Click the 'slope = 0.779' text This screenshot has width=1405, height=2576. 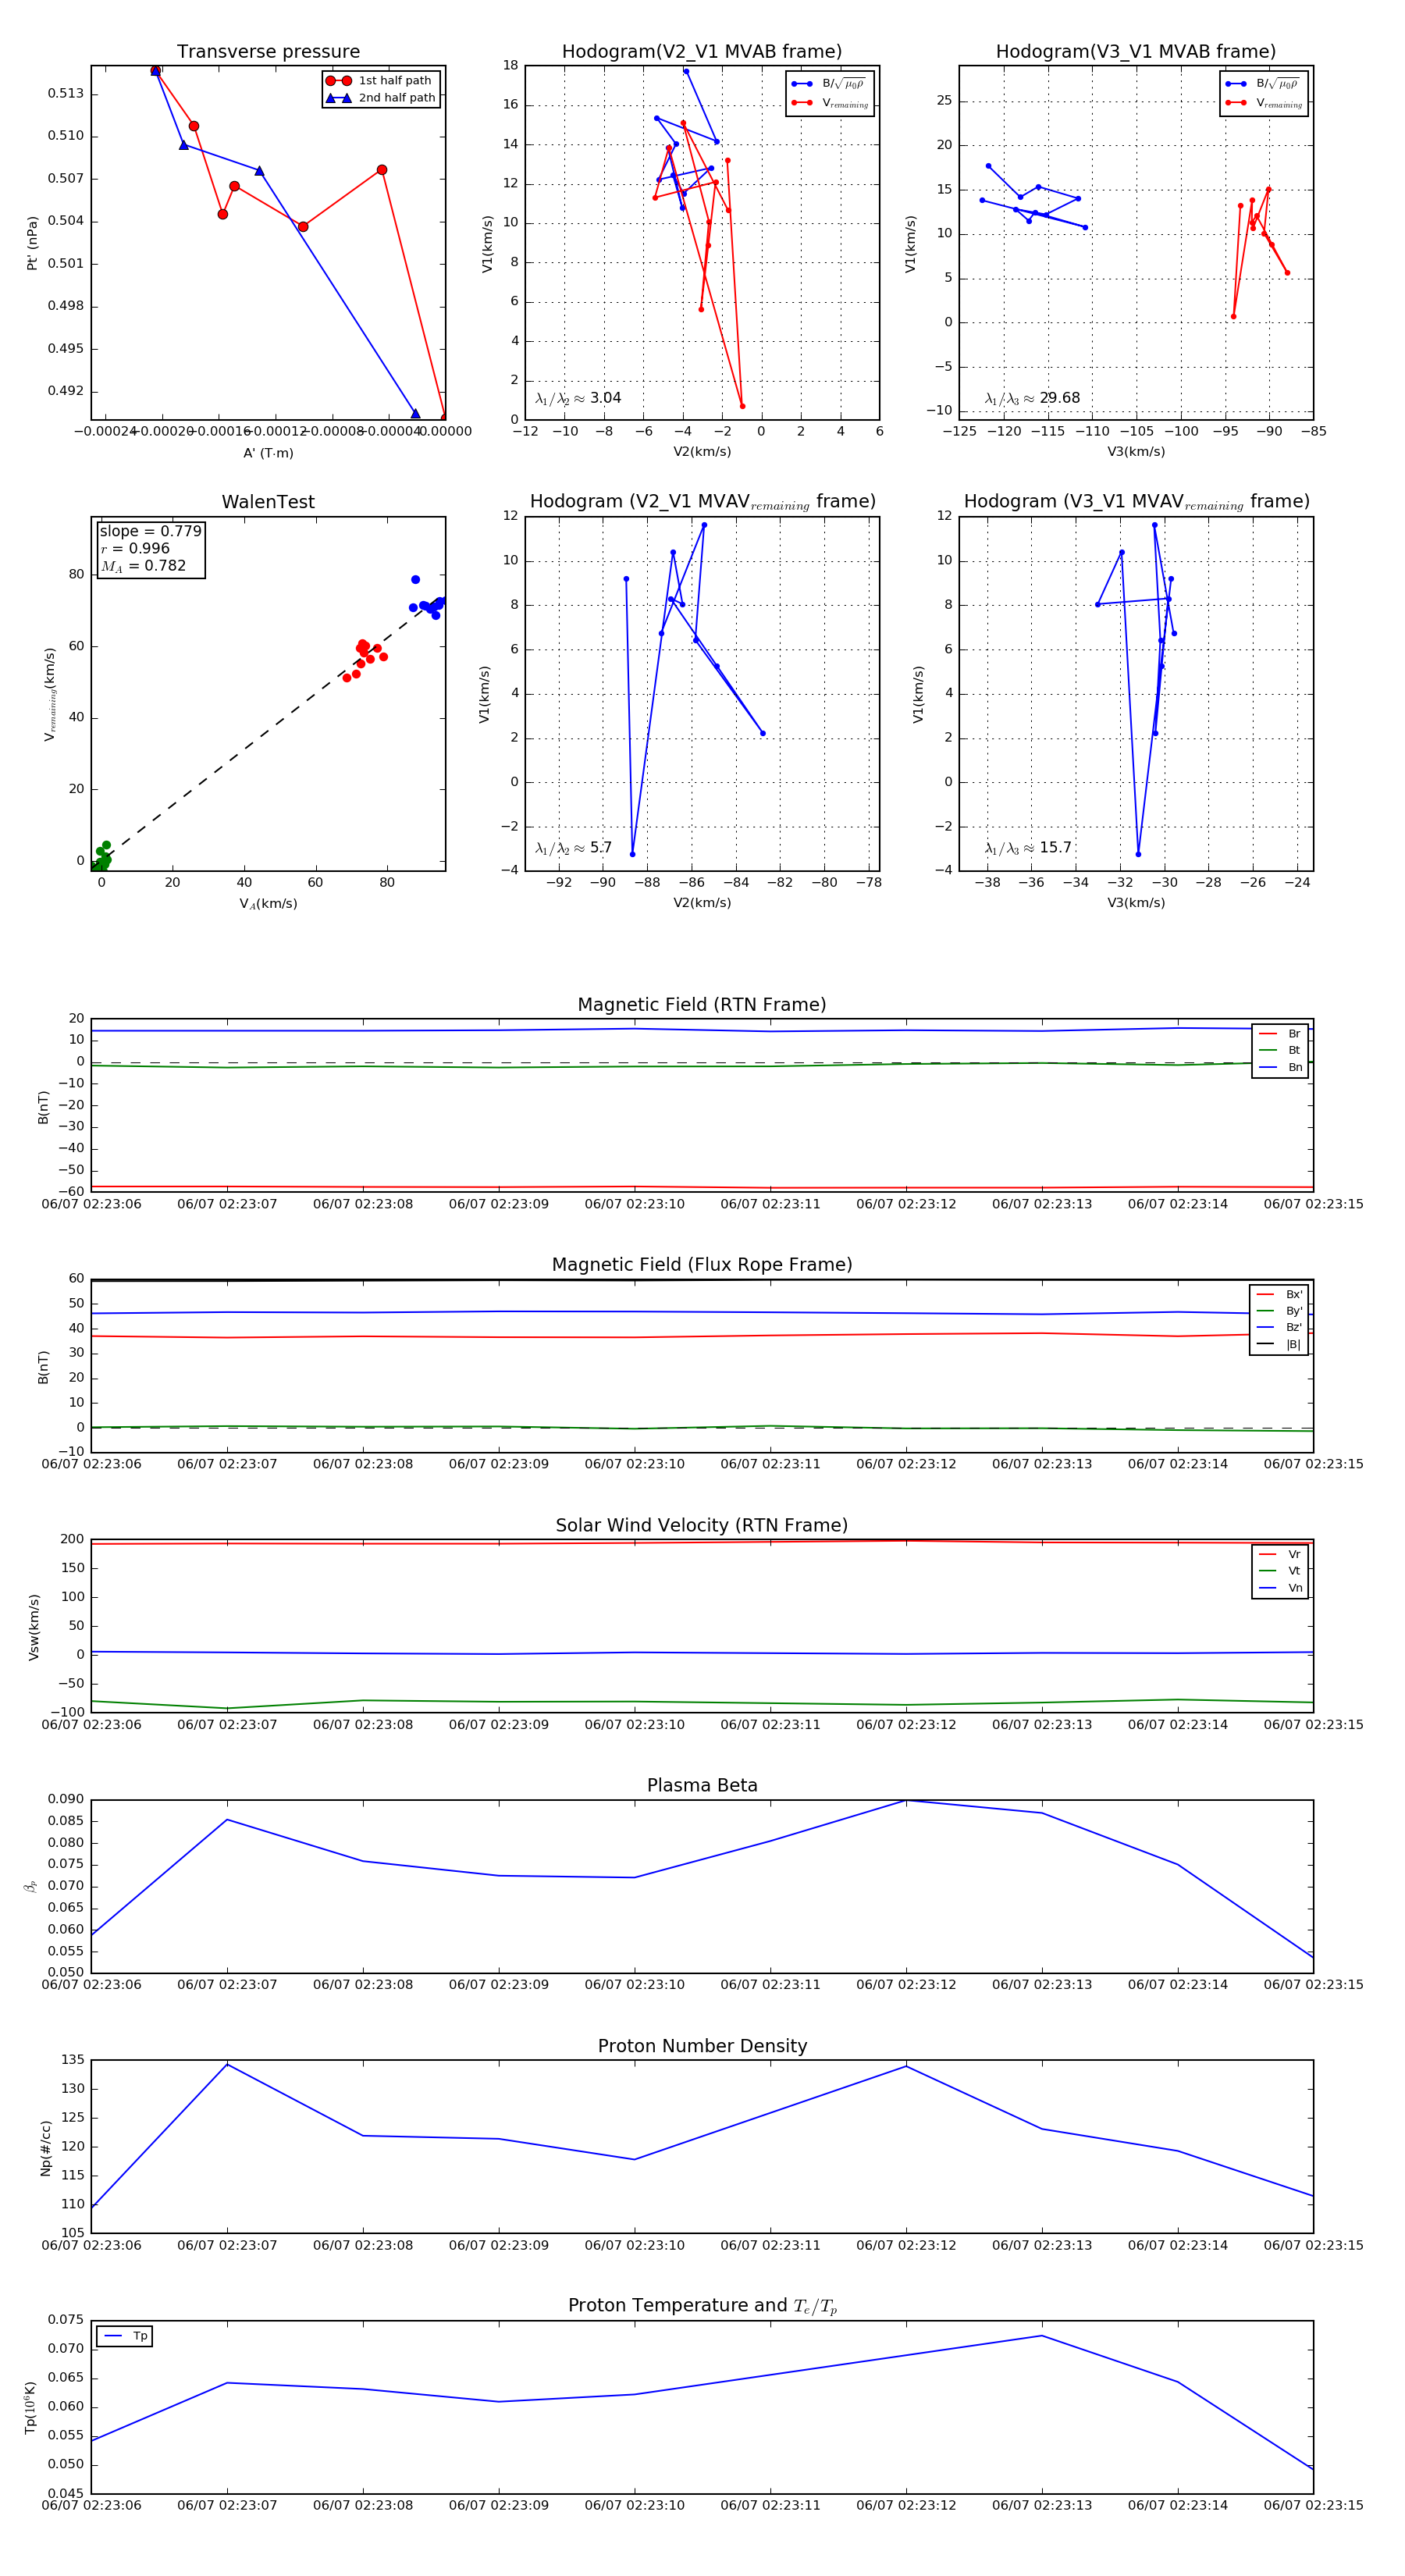coord(150,531)
